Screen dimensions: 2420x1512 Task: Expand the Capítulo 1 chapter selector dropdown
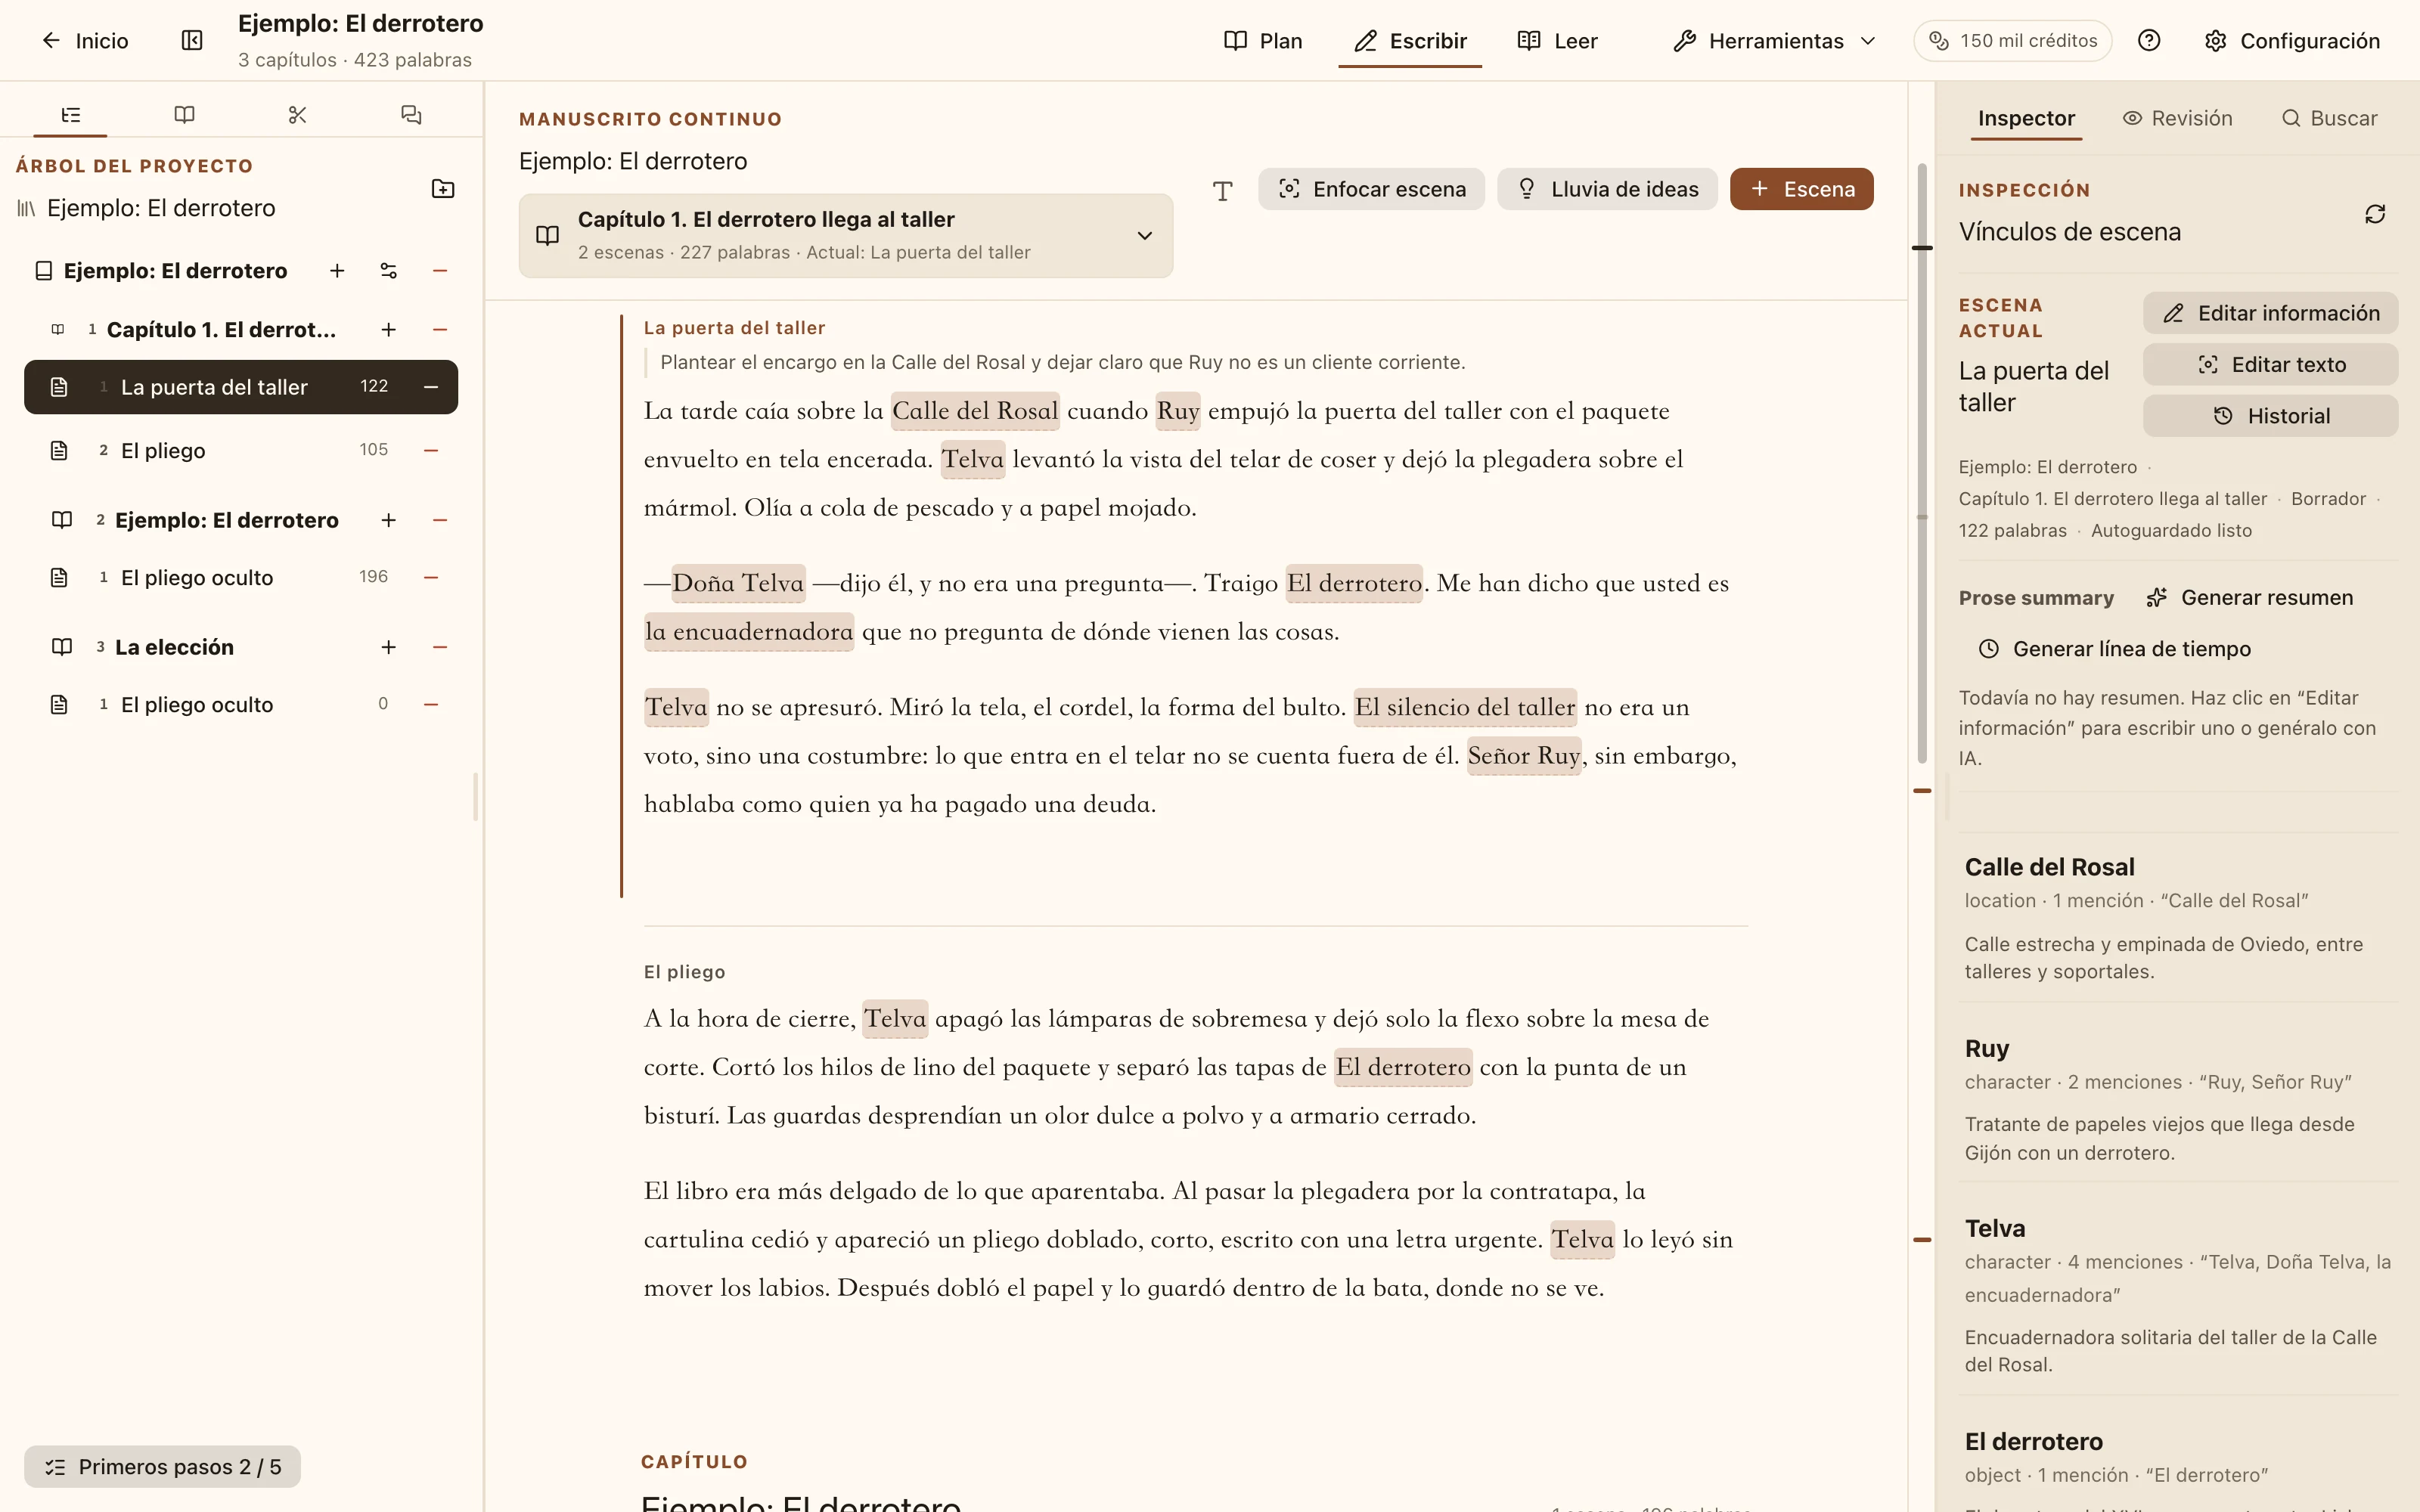coord(846,236)
